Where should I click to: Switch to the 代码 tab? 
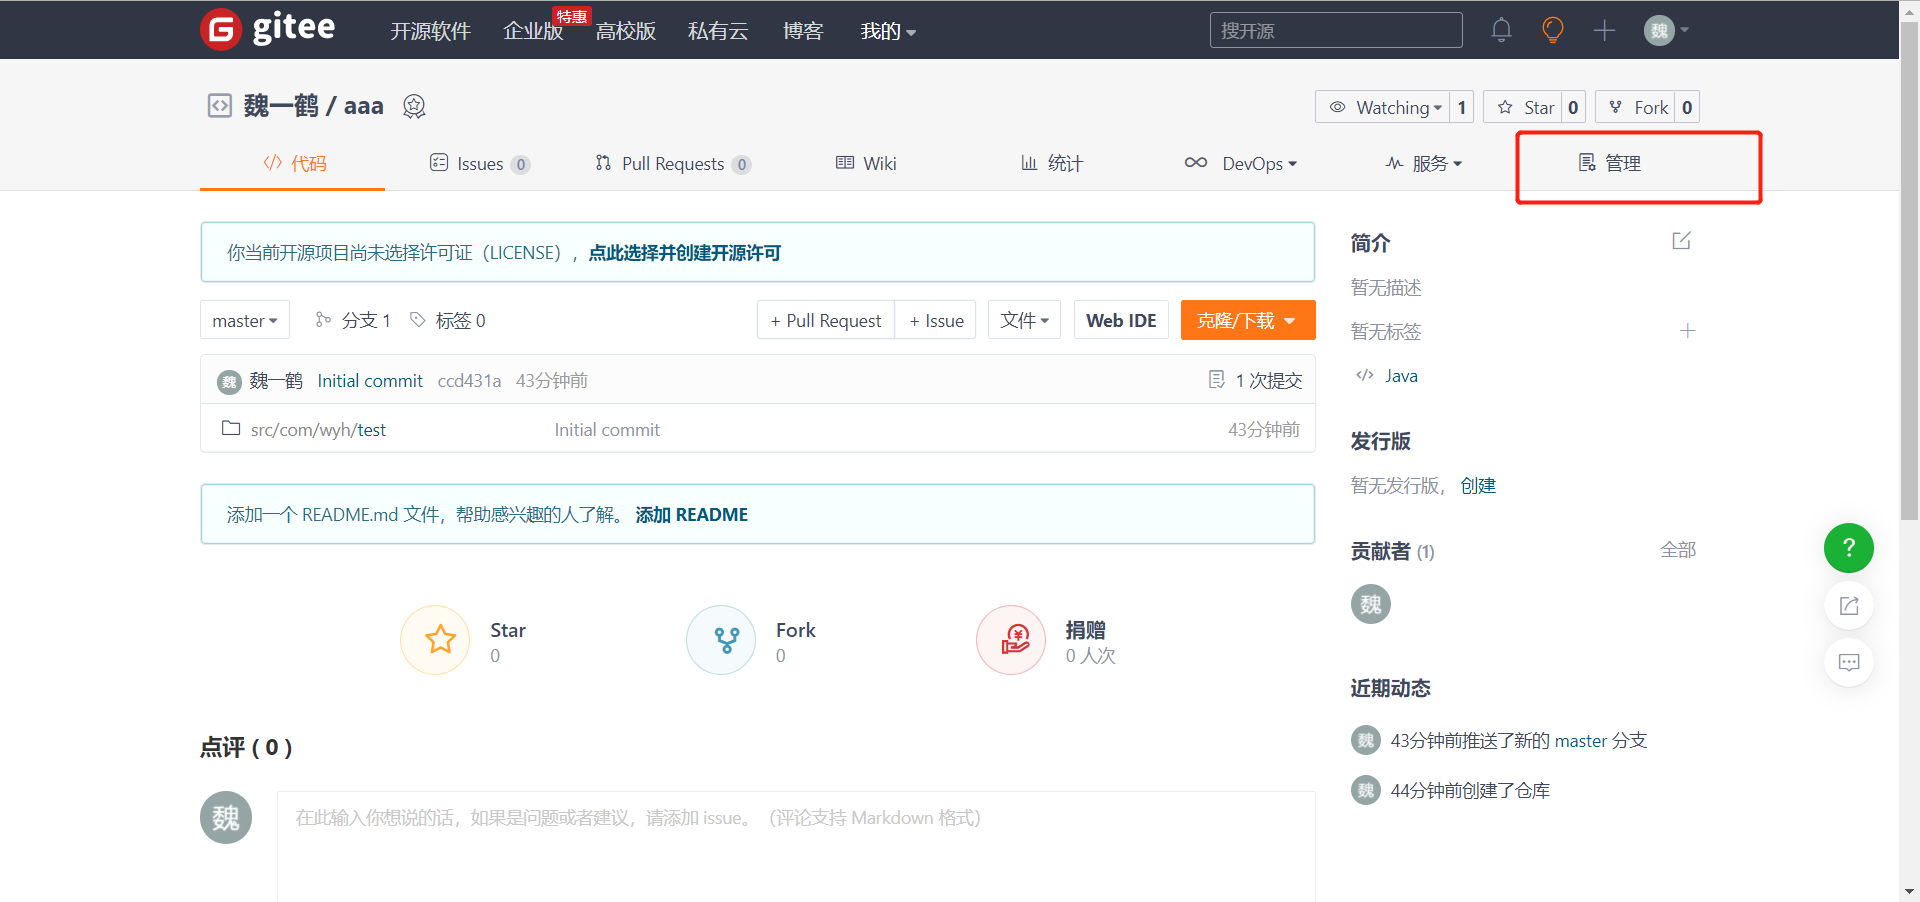(293, 163)
